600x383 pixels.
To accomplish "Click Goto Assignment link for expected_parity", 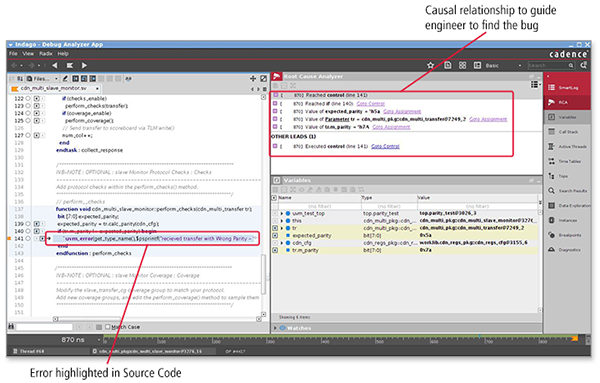I will [x=402, y=111].
